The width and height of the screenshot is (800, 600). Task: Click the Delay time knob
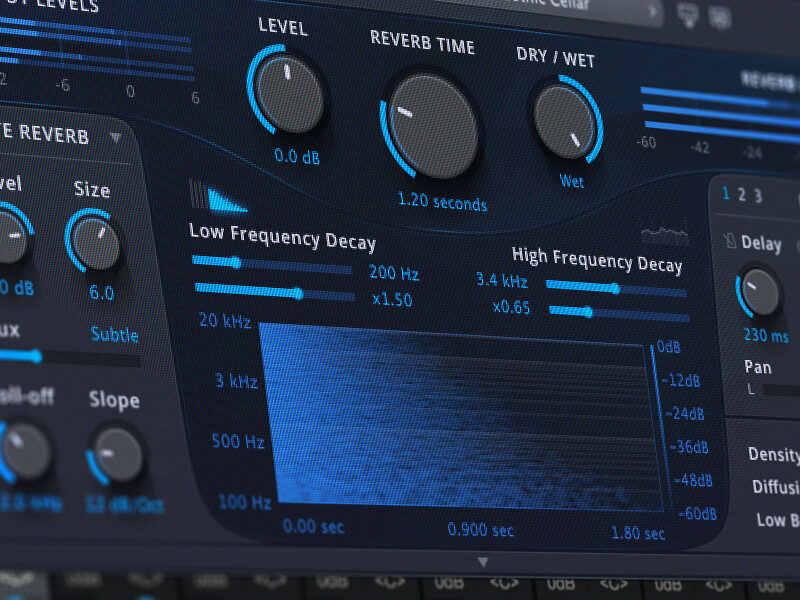pyautogui.click(x=760, y=293)
